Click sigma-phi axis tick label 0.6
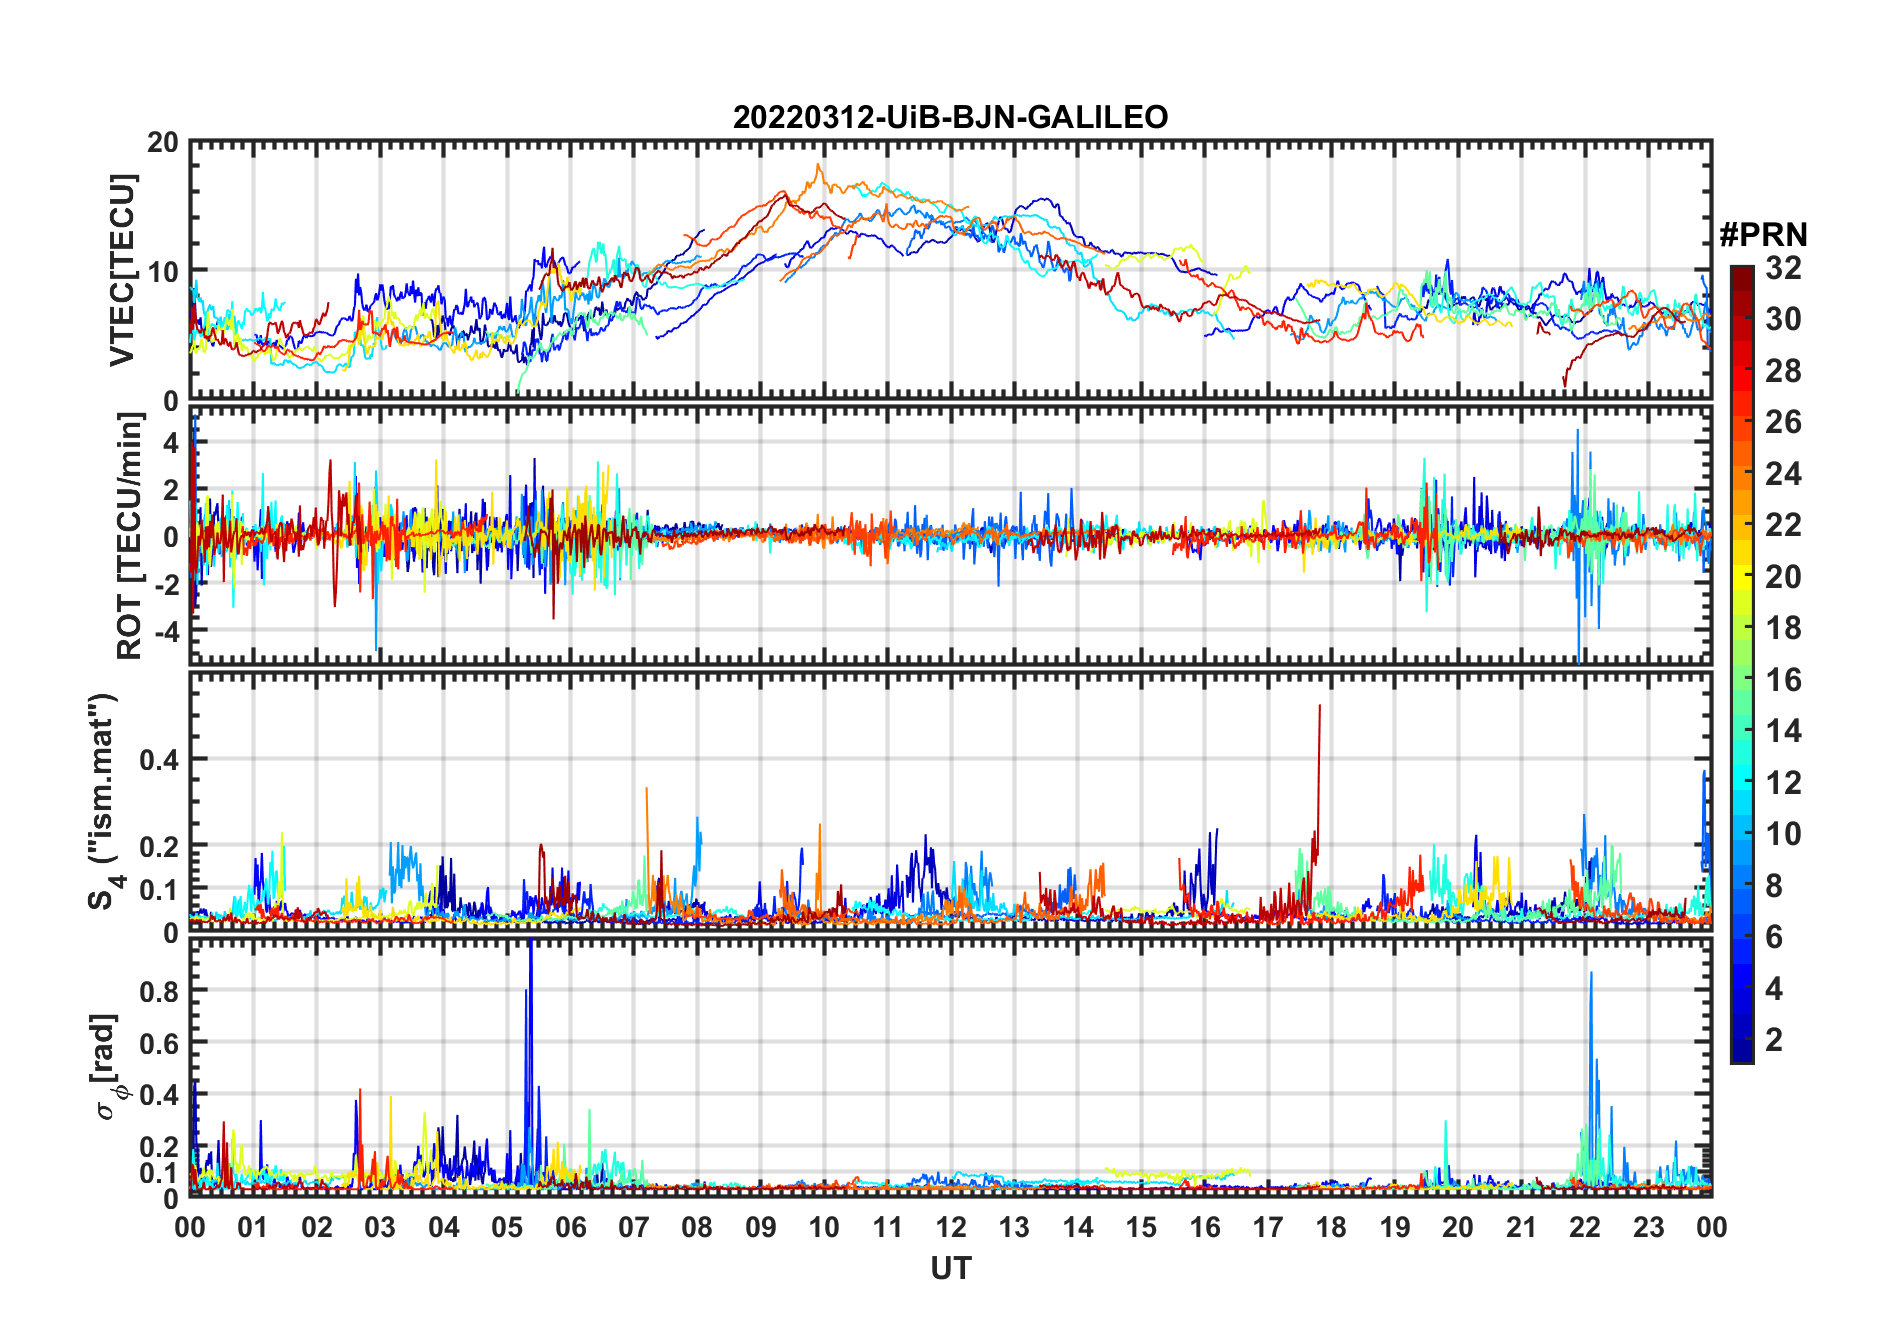 [159, 1043]
